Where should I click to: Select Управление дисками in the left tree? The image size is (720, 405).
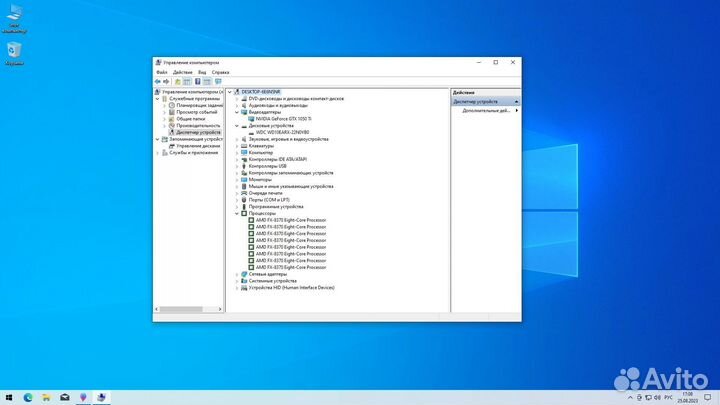197,146
